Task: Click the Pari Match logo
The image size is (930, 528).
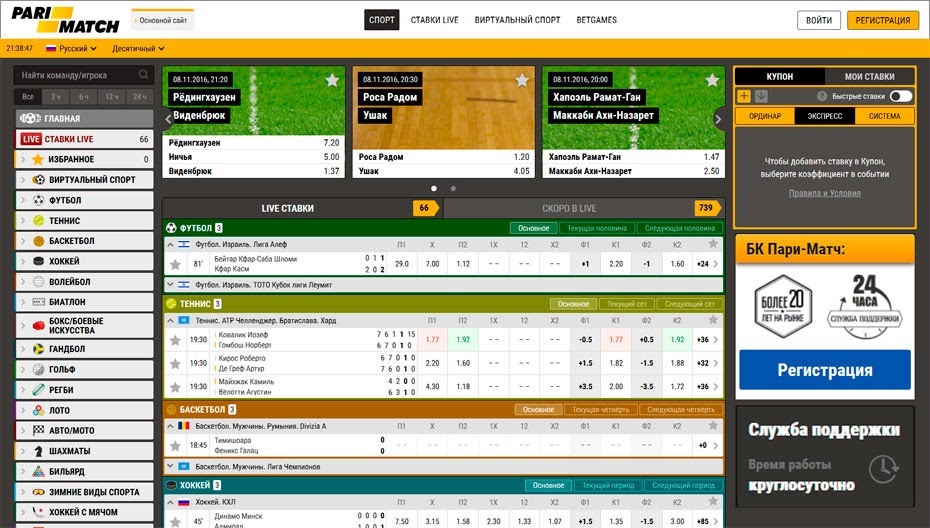Action: coord(65,20)
